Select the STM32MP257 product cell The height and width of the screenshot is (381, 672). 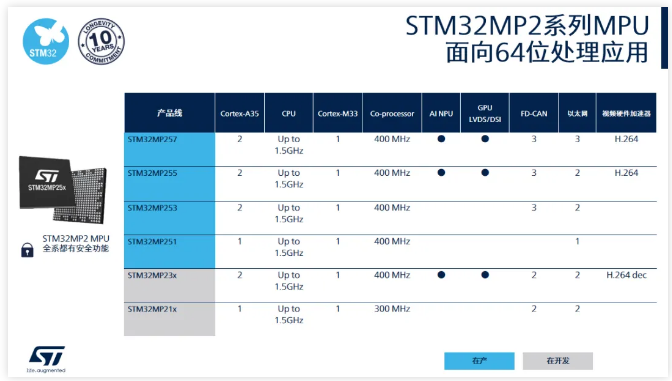pos(170,149)
